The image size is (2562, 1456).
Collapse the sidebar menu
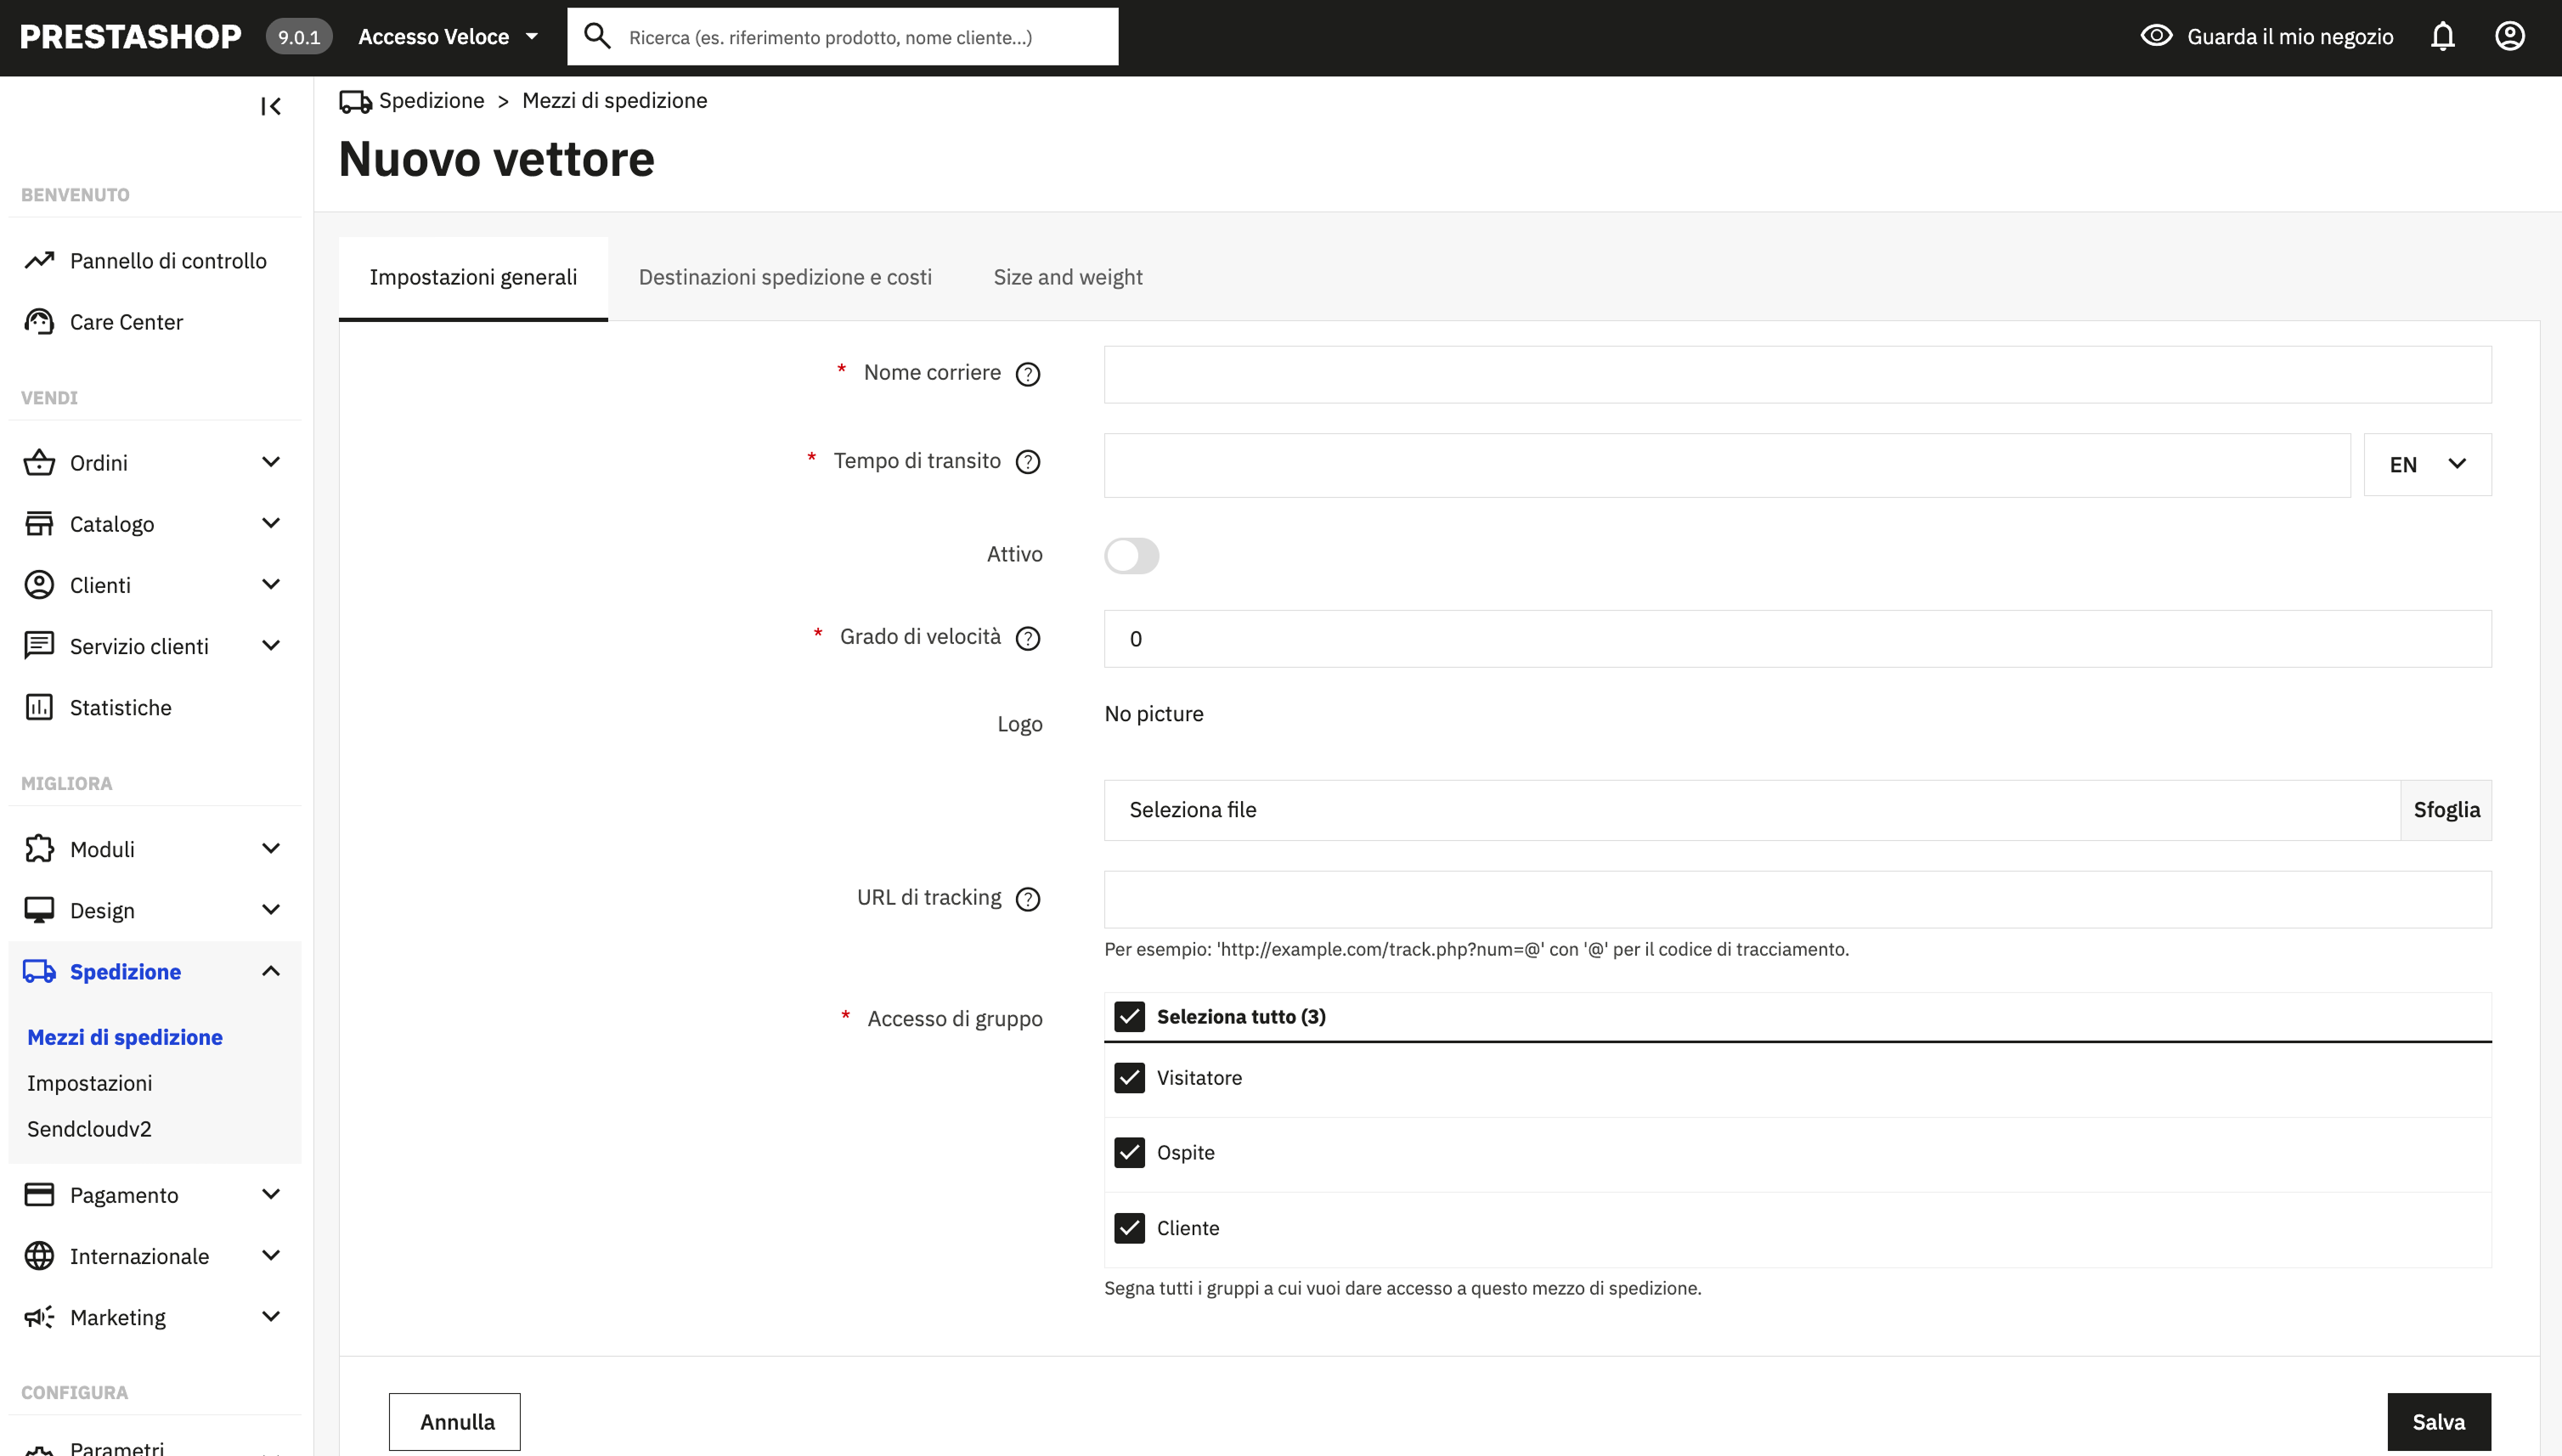[x=270, y=106]
